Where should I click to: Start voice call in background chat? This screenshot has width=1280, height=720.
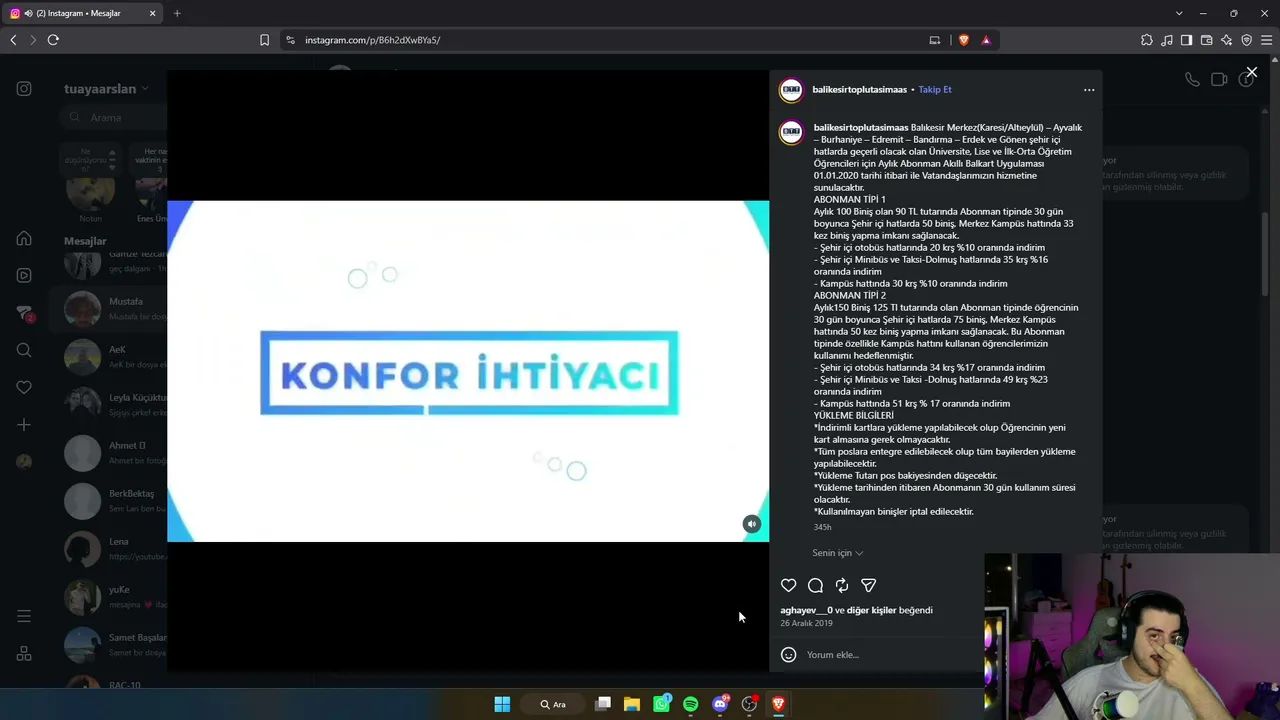[1192, 79]
